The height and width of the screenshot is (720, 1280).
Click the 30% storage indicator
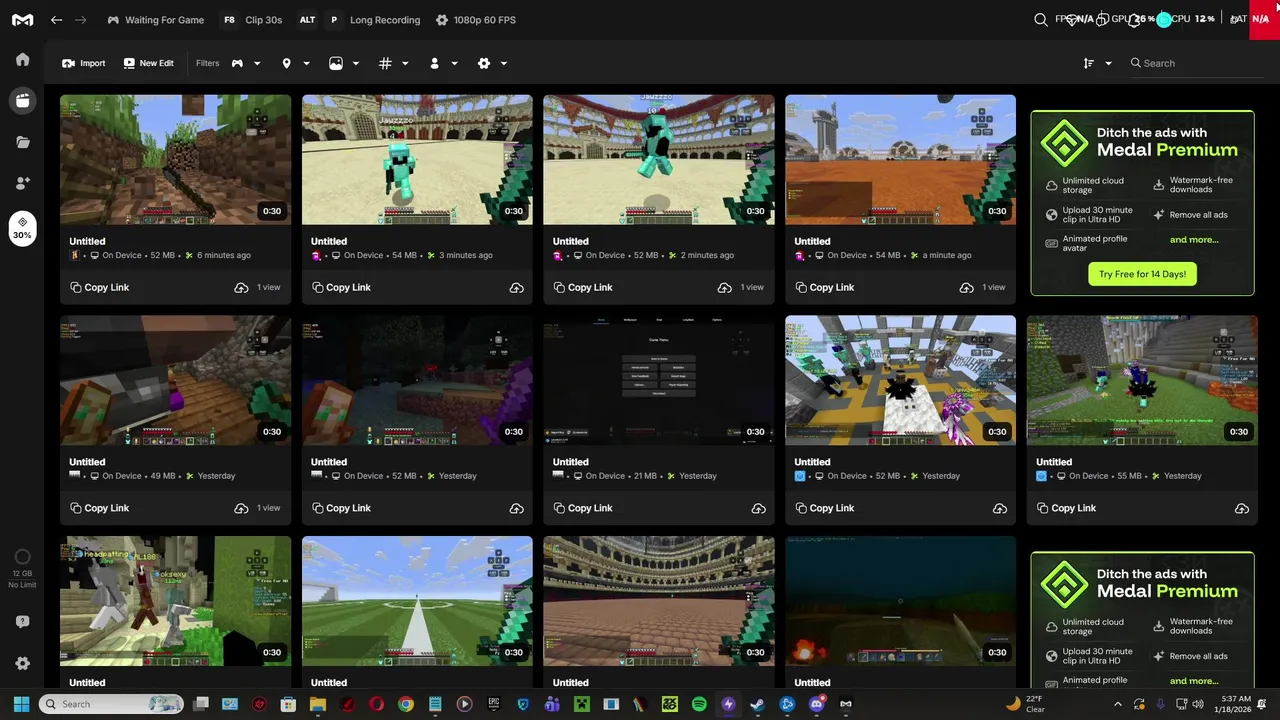click(22, 228)
